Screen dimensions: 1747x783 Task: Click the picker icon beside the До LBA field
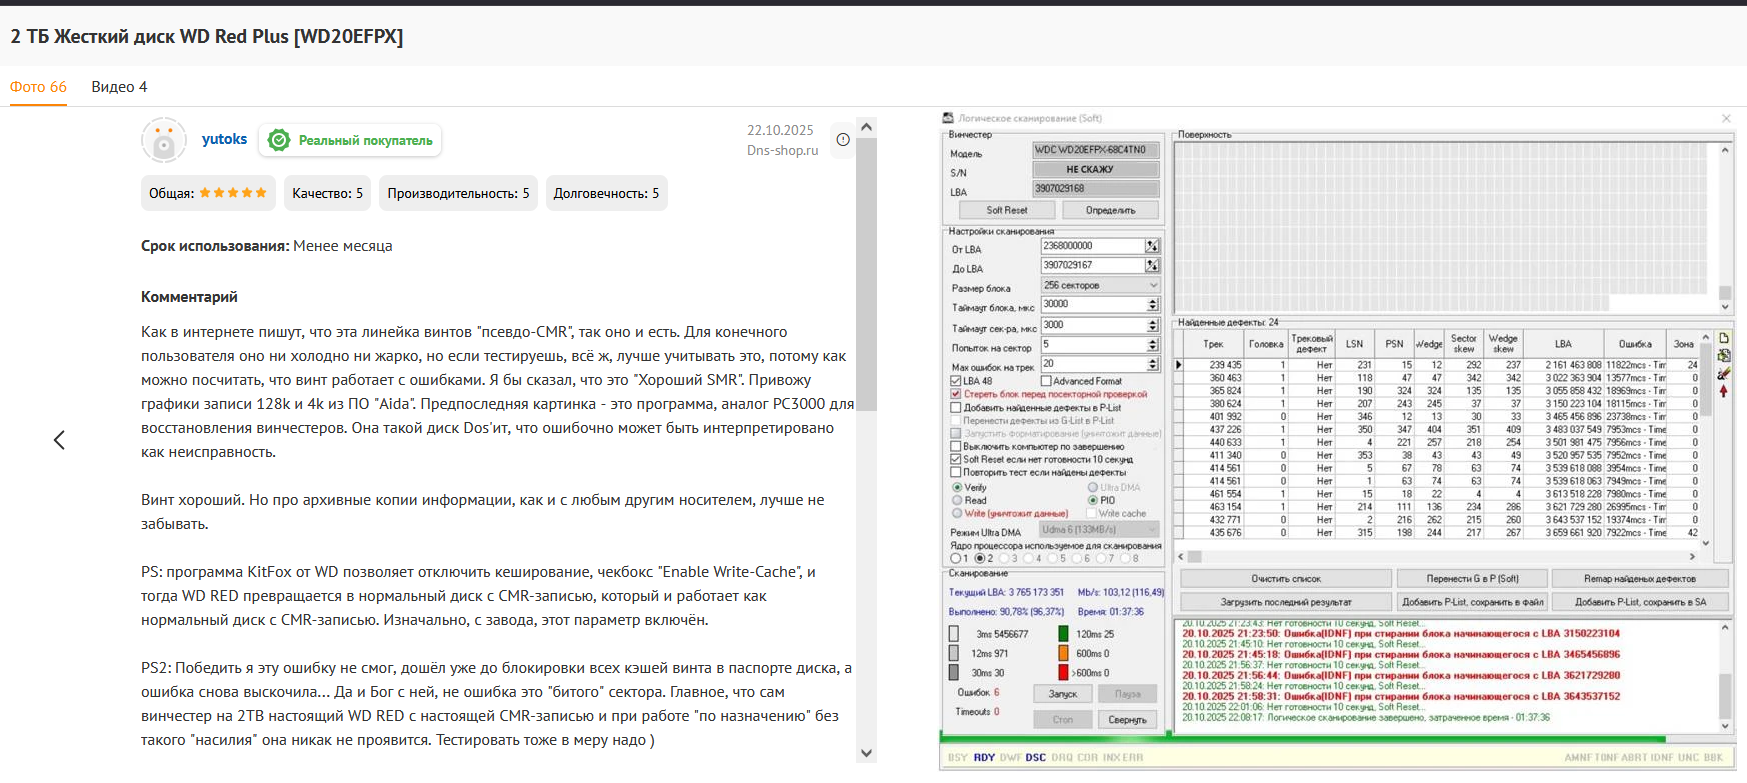pyautogui.click(x=1152, y=265)
